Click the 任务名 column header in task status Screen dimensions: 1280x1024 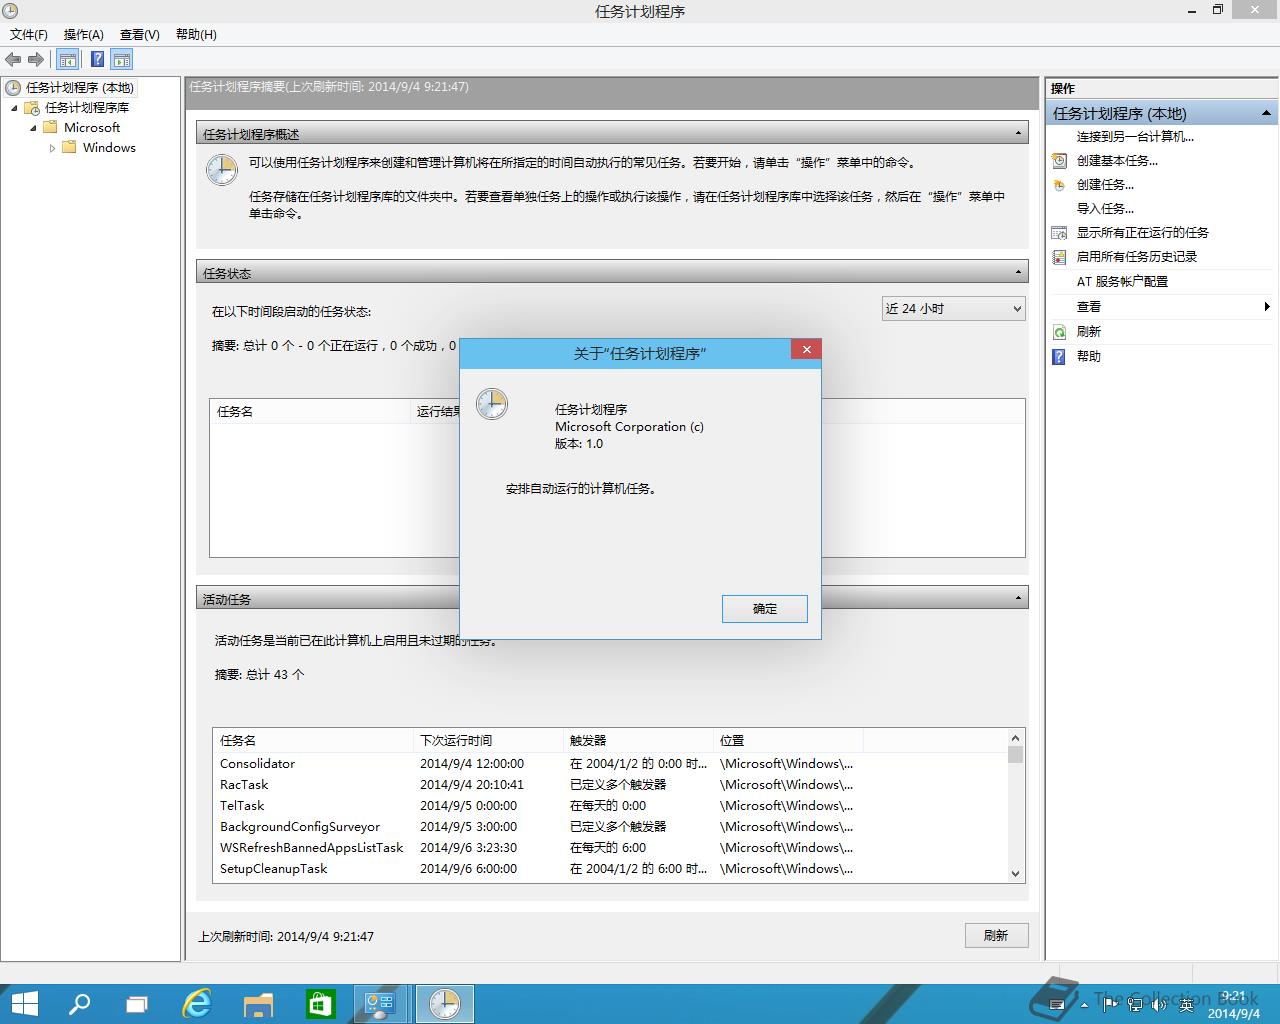(311, 412)
